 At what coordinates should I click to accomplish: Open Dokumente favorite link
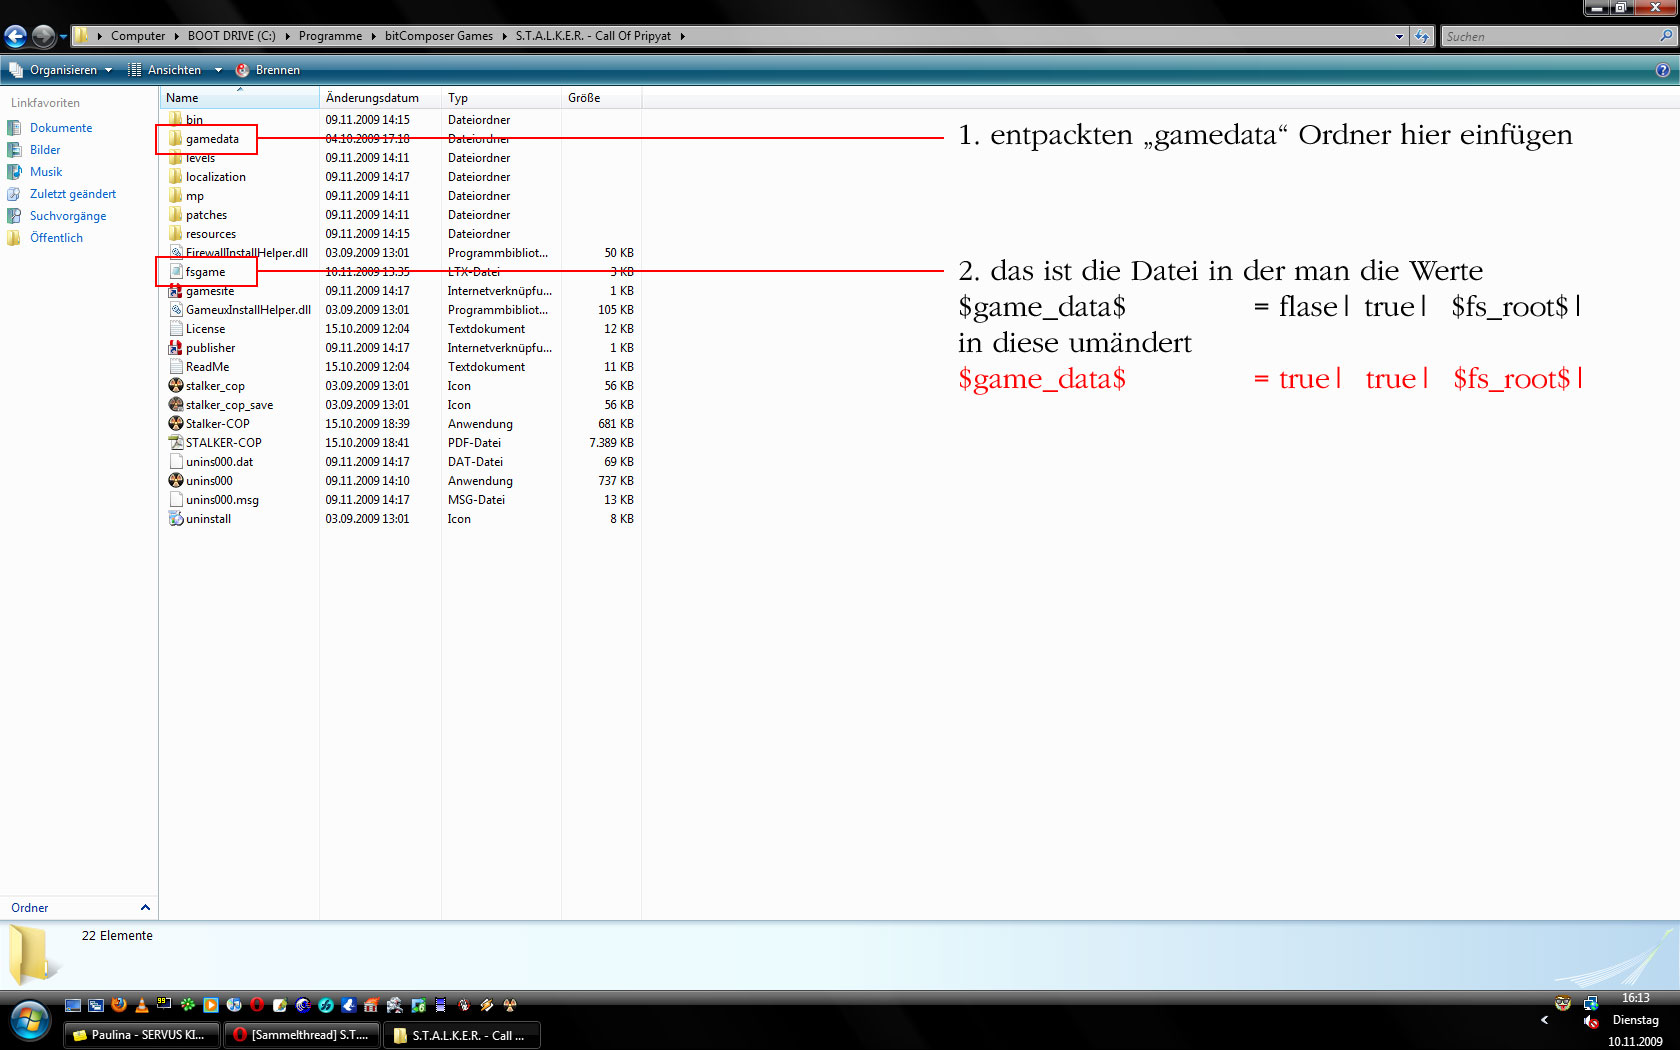point(61,128)
